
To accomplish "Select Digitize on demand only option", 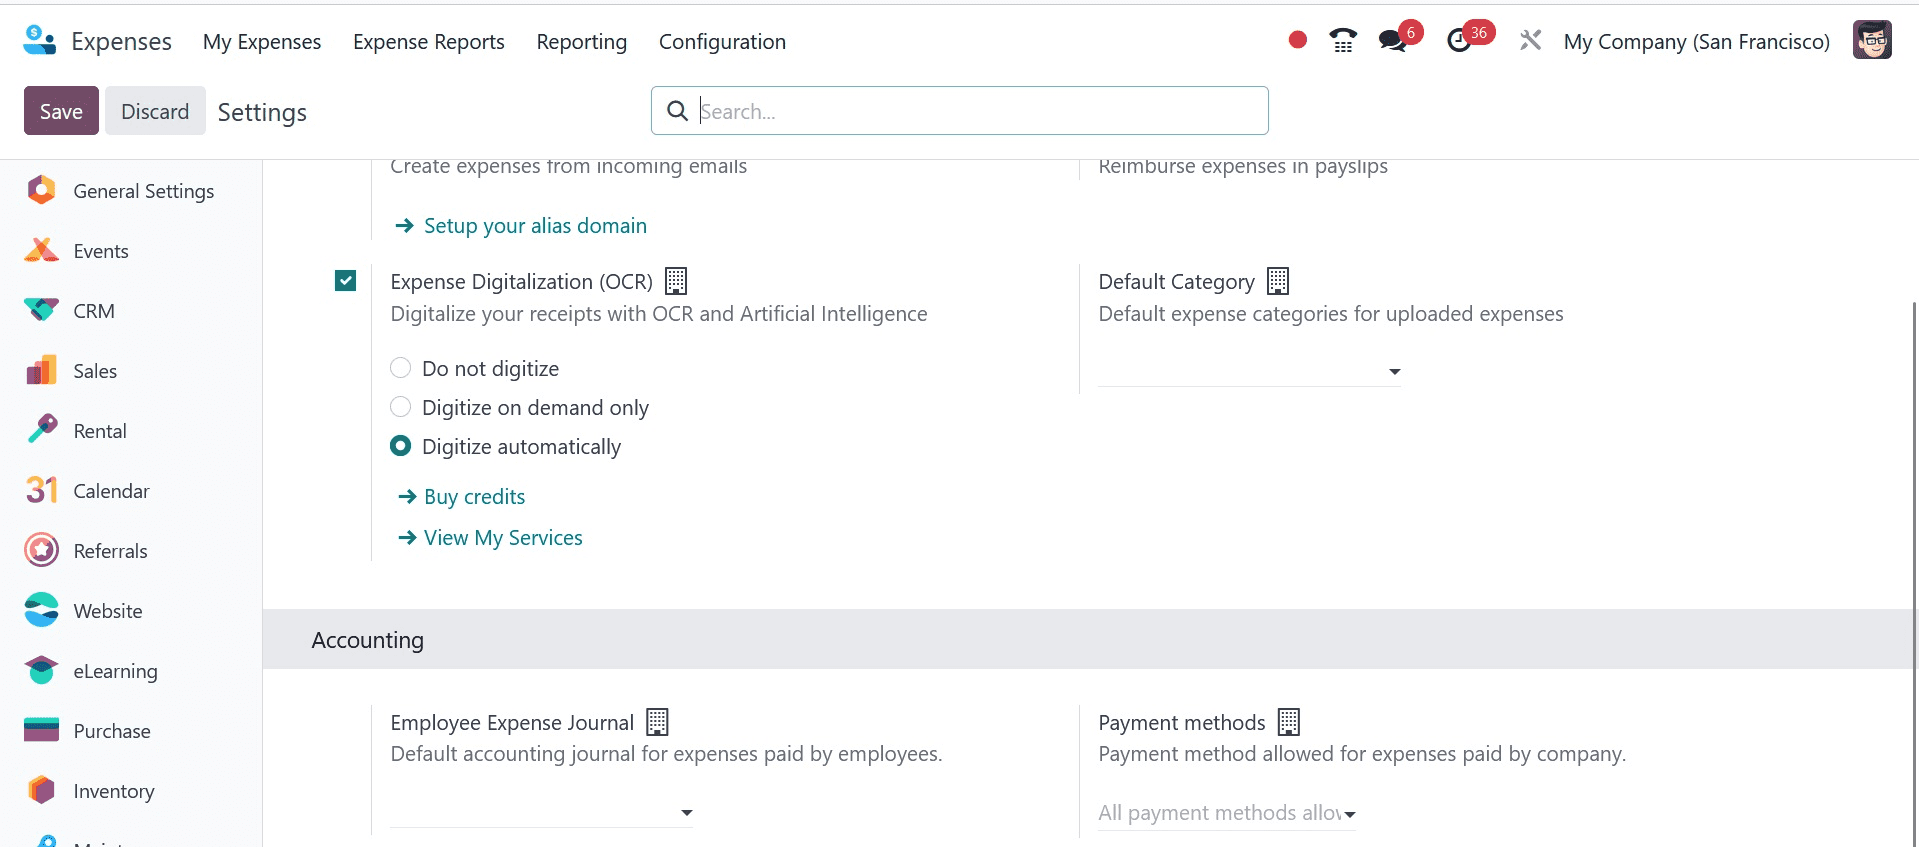I will 400,407.
